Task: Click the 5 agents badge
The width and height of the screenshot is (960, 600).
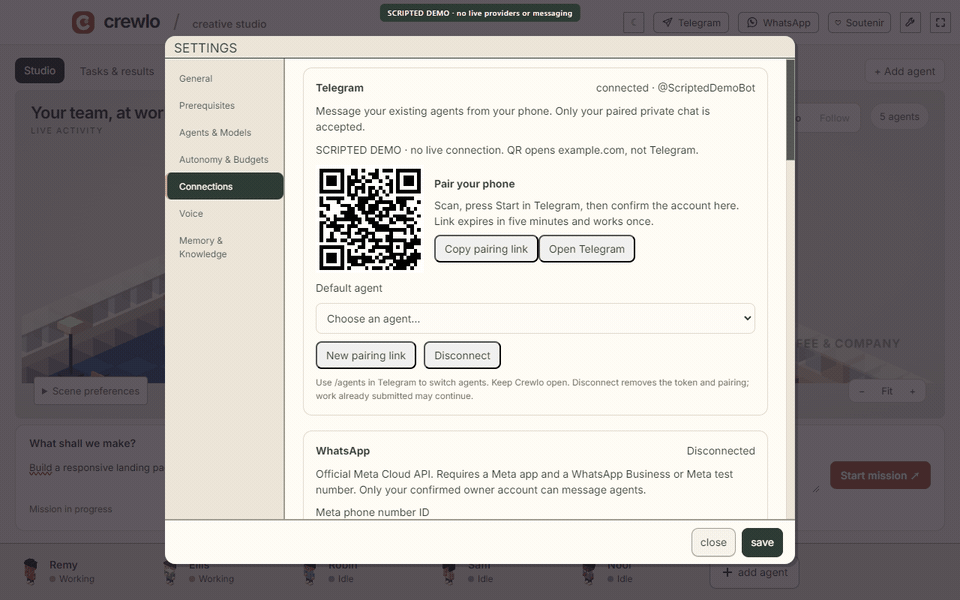Action: 899,116
